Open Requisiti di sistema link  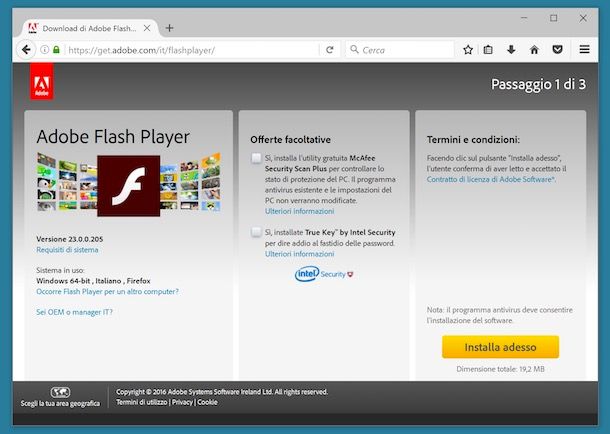pos(67,250)
